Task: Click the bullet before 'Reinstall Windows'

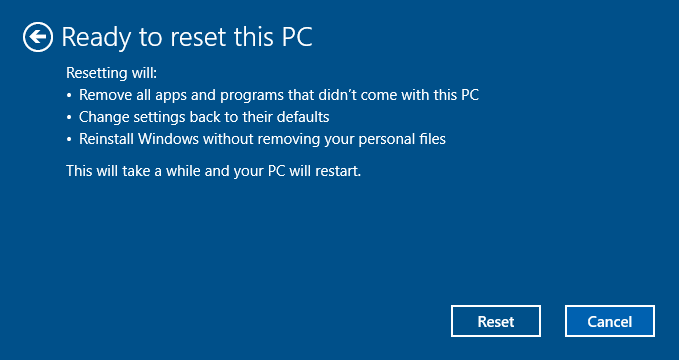Action: 69,140
